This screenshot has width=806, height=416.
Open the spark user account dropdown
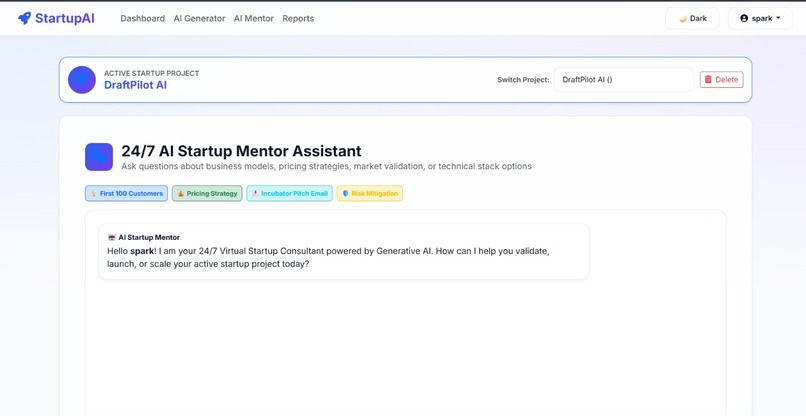coord(760,19)
